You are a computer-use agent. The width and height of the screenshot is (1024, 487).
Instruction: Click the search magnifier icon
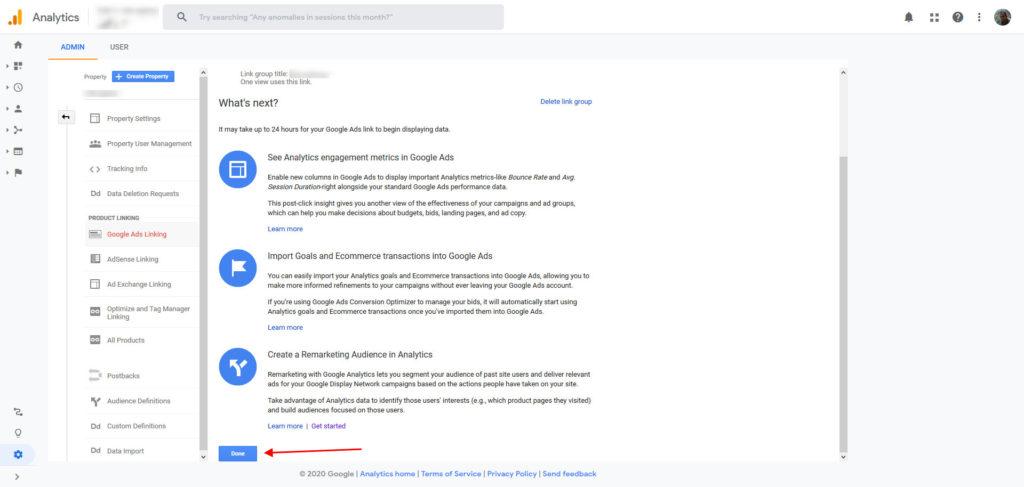pyautogui.click(x=182, y=17)
